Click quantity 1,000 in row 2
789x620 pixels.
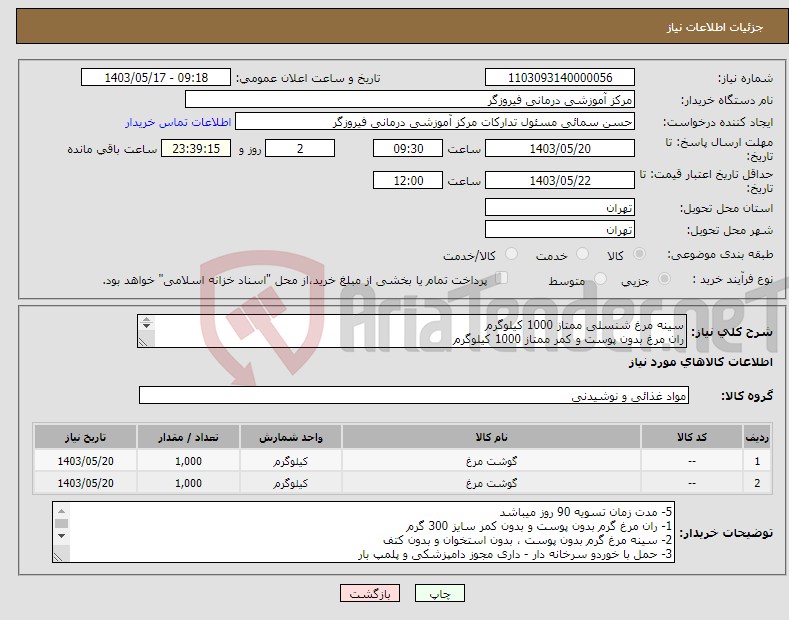[x=188, y=483]
